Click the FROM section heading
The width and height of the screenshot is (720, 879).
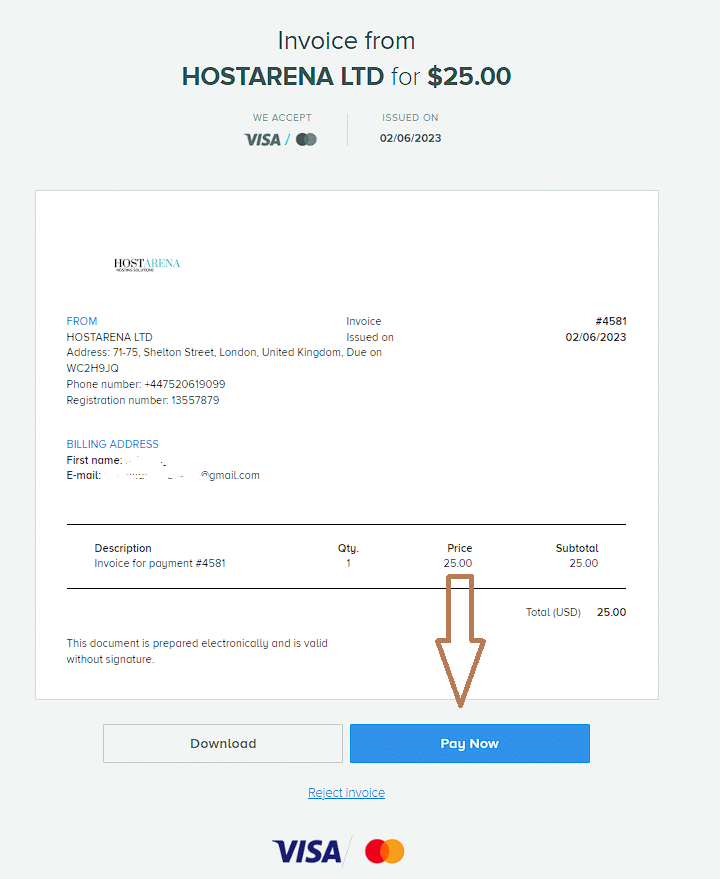82,321
